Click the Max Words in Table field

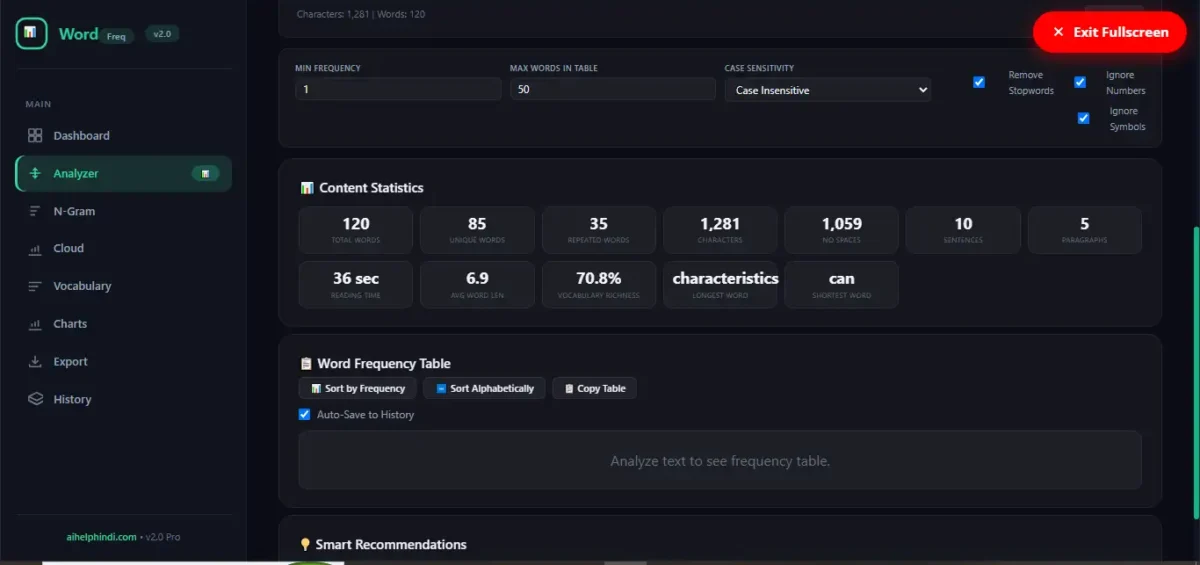tap(613, 90)
